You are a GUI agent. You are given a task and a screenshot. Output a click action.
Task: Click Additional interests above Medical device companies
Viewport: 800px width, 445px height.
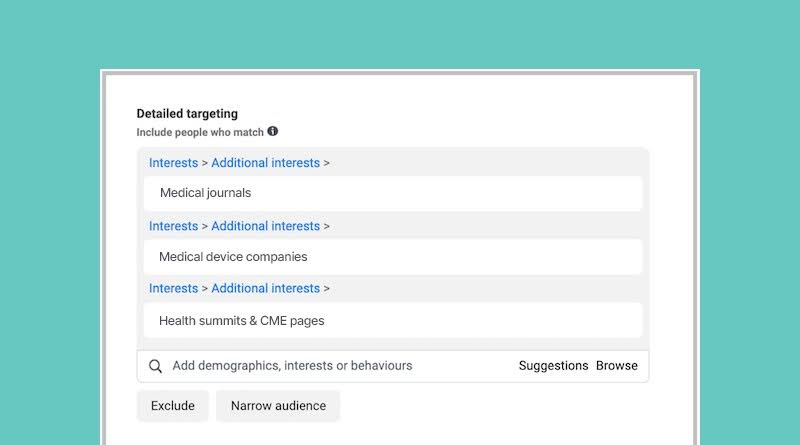265,226
